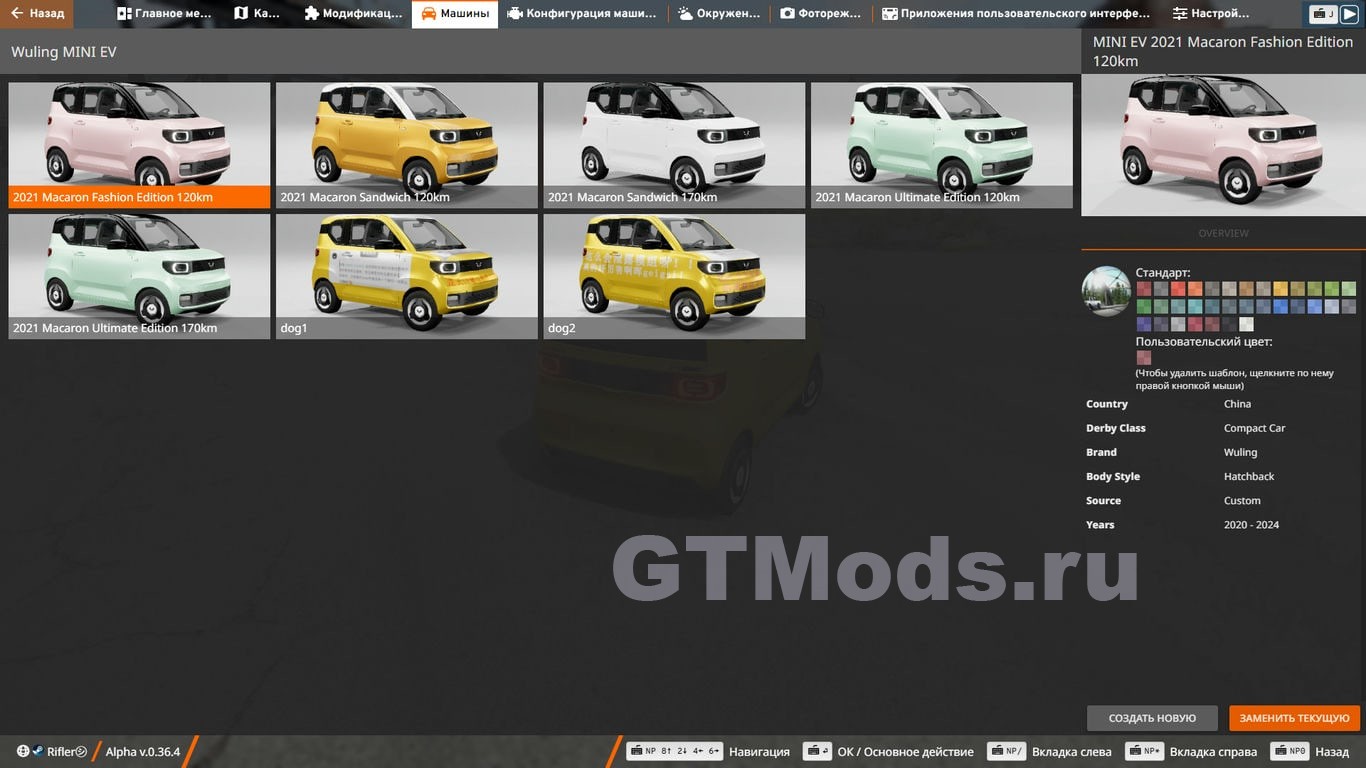The width and height of the screenshot is (1366, 768).
Task: Pick the white standard color swatch
Action: point(1246,324)
